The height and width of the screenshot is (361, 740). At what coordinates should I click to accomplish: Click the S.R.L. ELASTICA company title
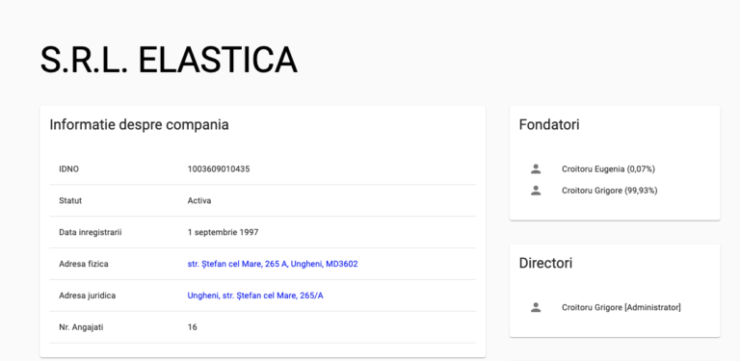168,60
